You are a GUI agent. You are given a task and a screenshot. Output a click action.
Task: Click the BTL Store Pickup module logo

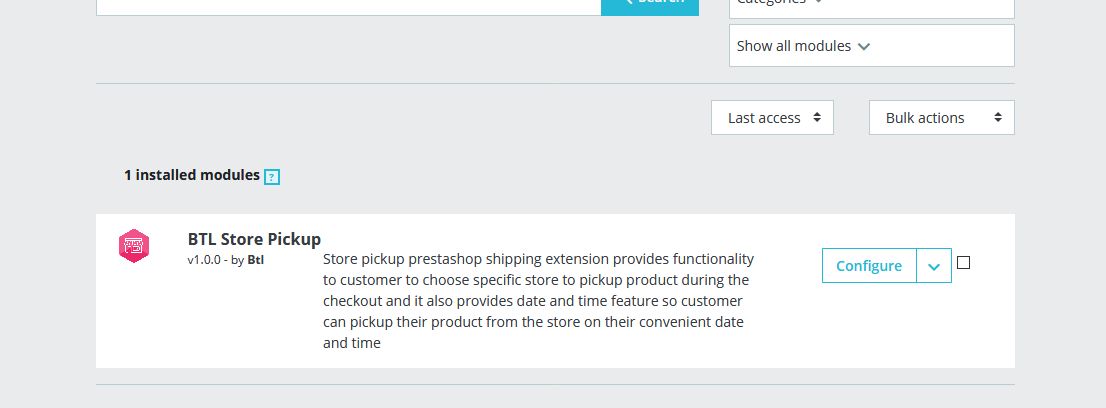pyautogui.click(x=134, y=246)
